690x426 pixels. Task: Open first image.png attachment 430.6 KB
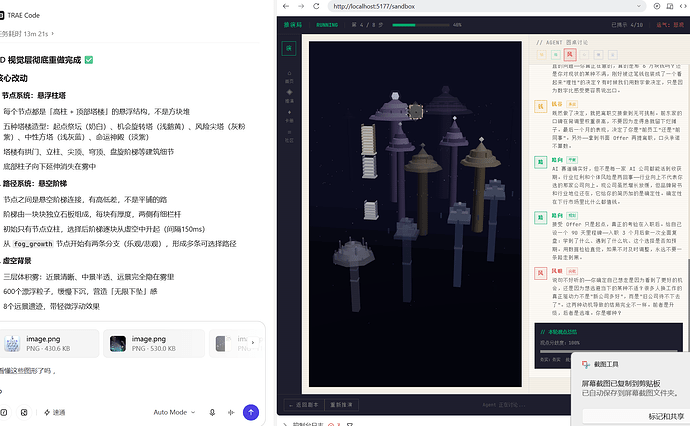[49, 343]
